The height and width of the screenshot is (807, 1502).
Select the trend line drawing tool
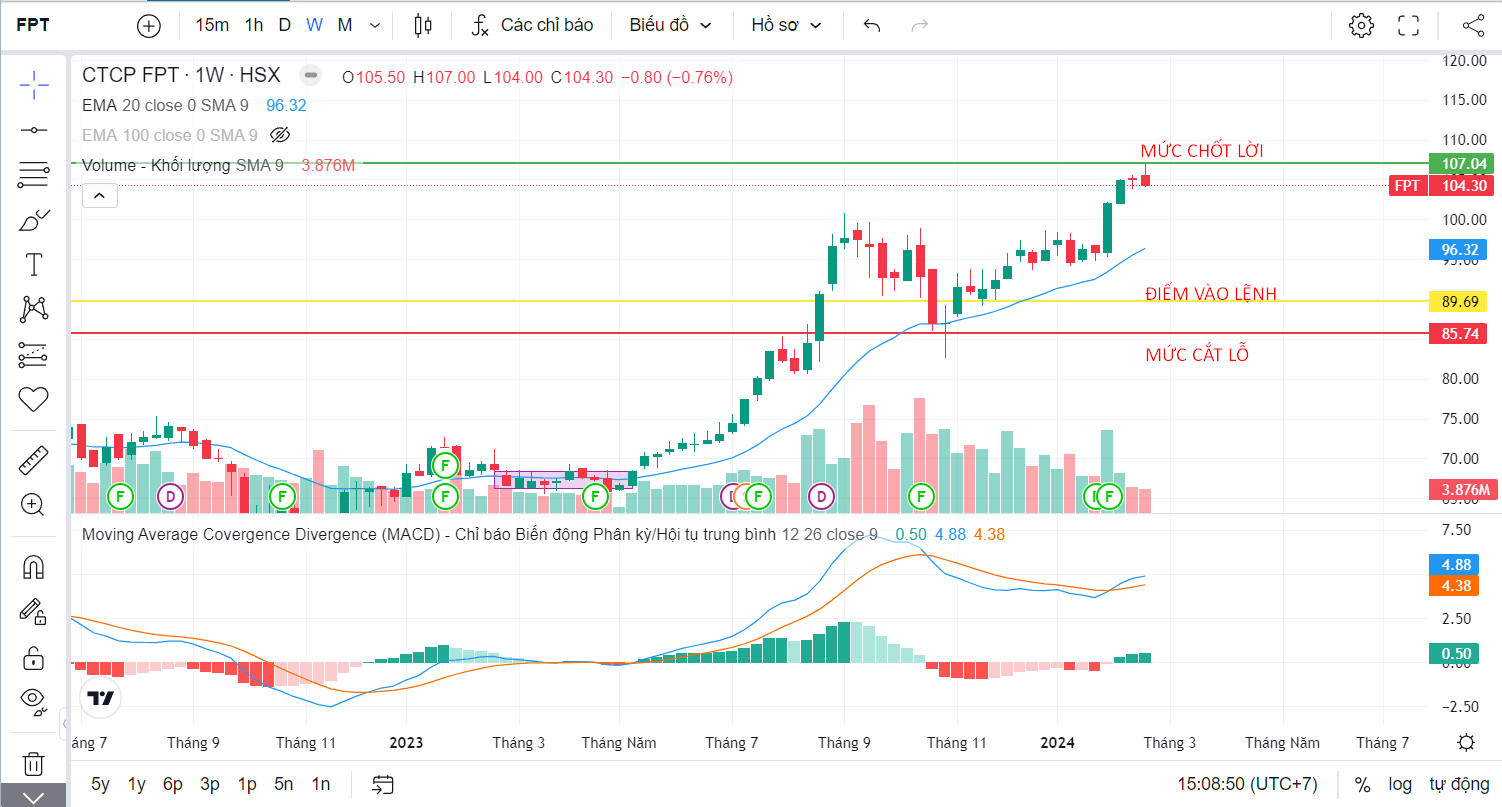(34, 130)
